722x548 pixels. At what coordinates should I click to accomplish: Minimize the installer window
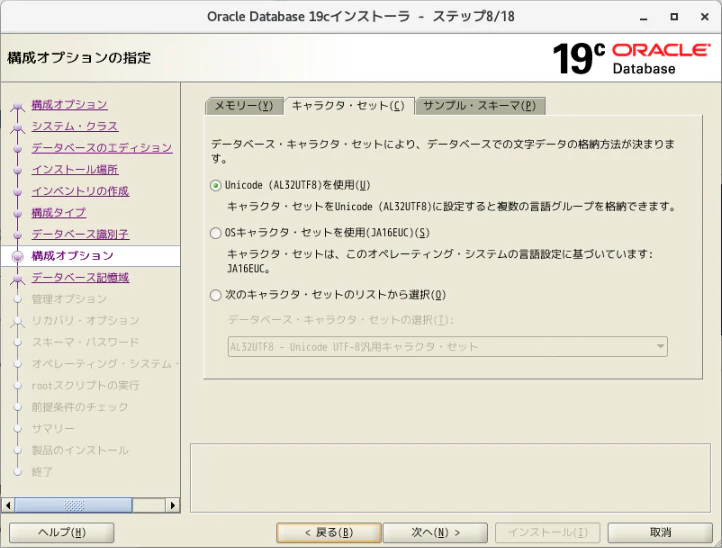pos(644,17)
